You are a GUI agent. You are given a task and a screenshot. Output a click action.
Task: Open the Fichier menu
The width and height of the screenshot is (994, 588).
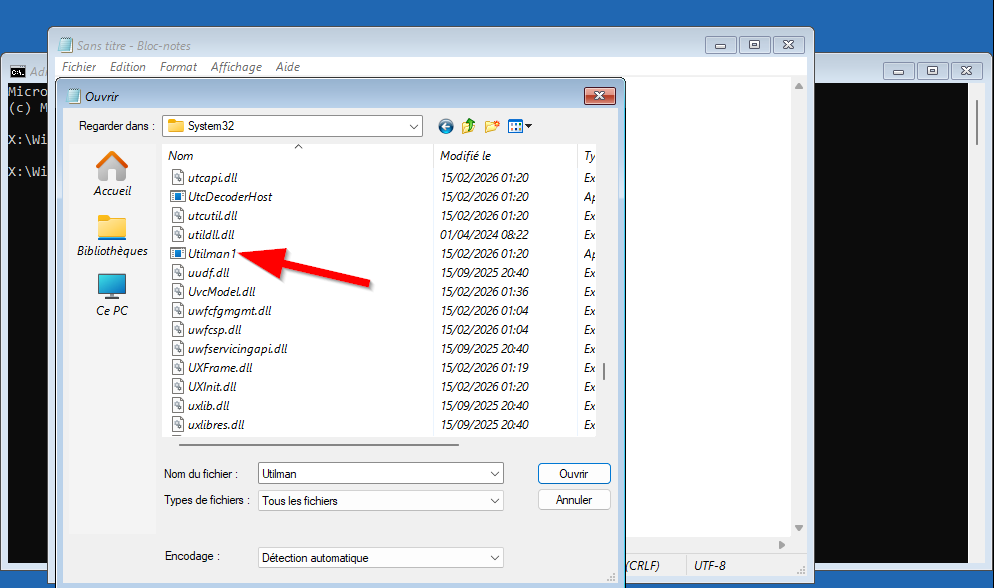coord(79,67)
